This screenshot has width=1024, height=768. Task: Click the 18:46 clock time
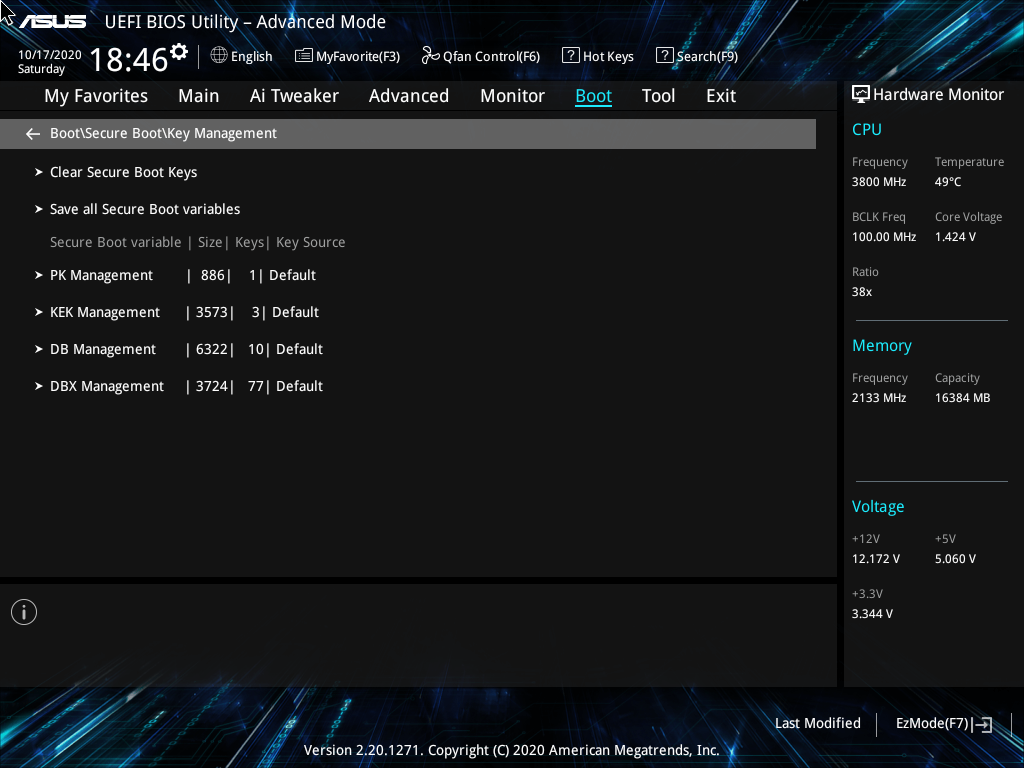click(x=129, y=60)
